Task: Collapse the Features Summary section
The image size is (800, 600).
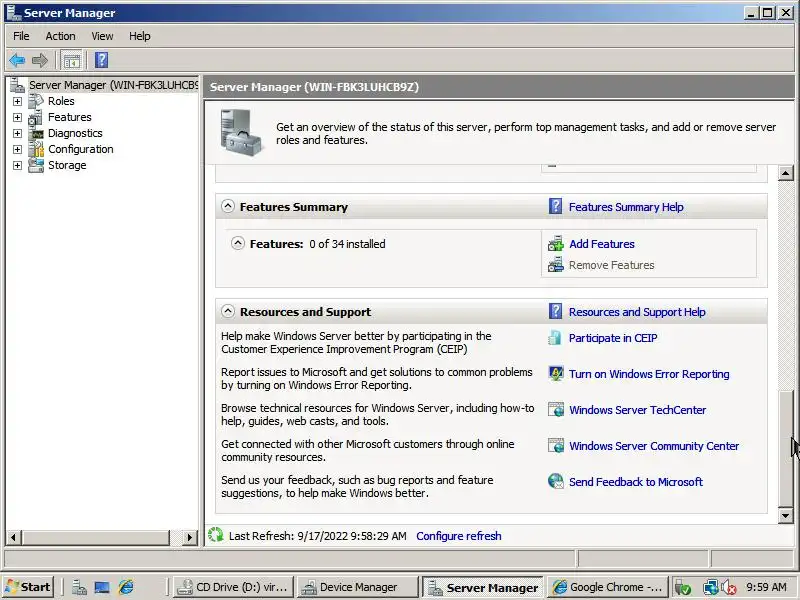Action: (x=228, y=206)
